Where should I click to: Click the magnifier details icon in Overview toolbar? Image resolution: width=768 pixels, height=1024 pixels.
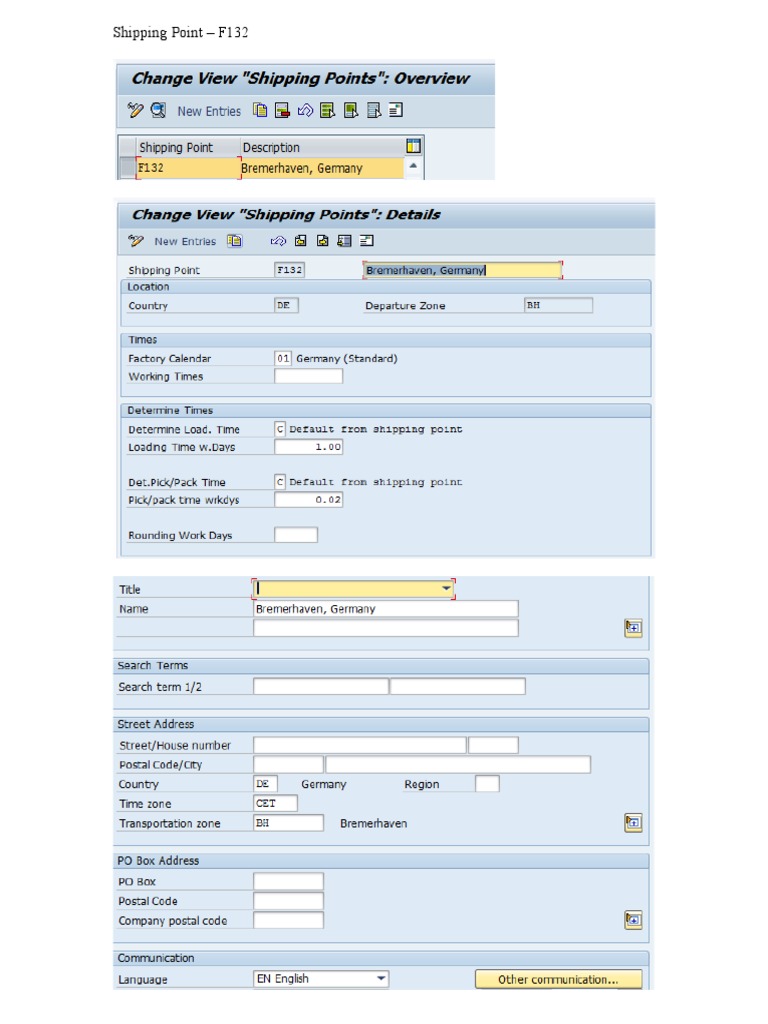point(158,110)
